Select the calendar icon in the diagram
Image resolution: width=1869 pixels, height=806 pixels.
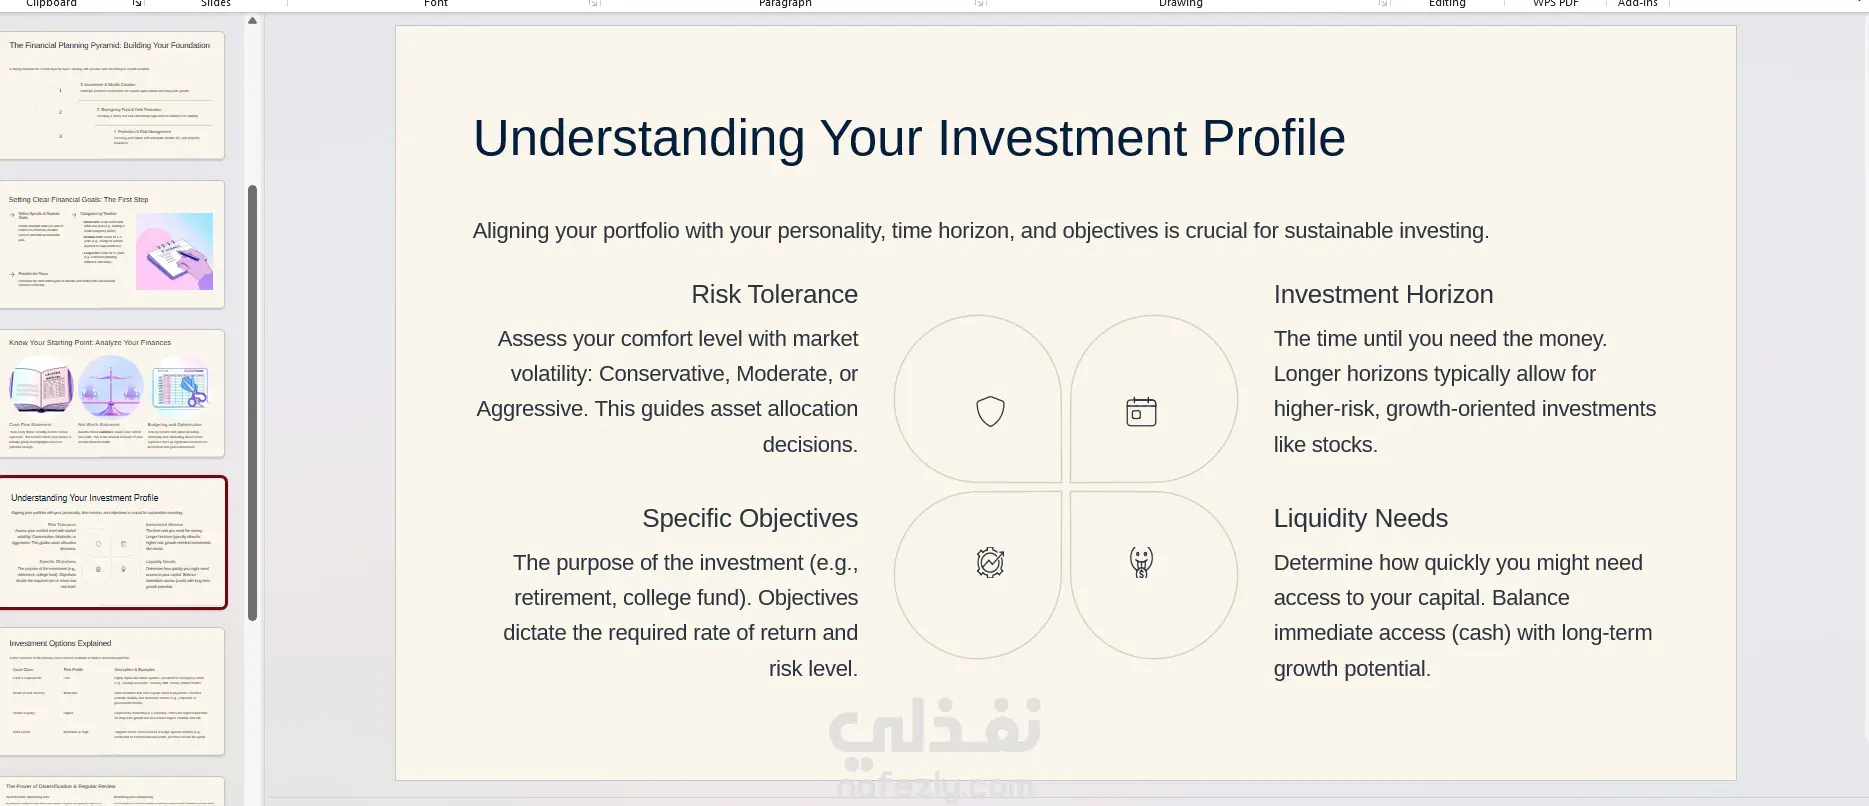1141,412
